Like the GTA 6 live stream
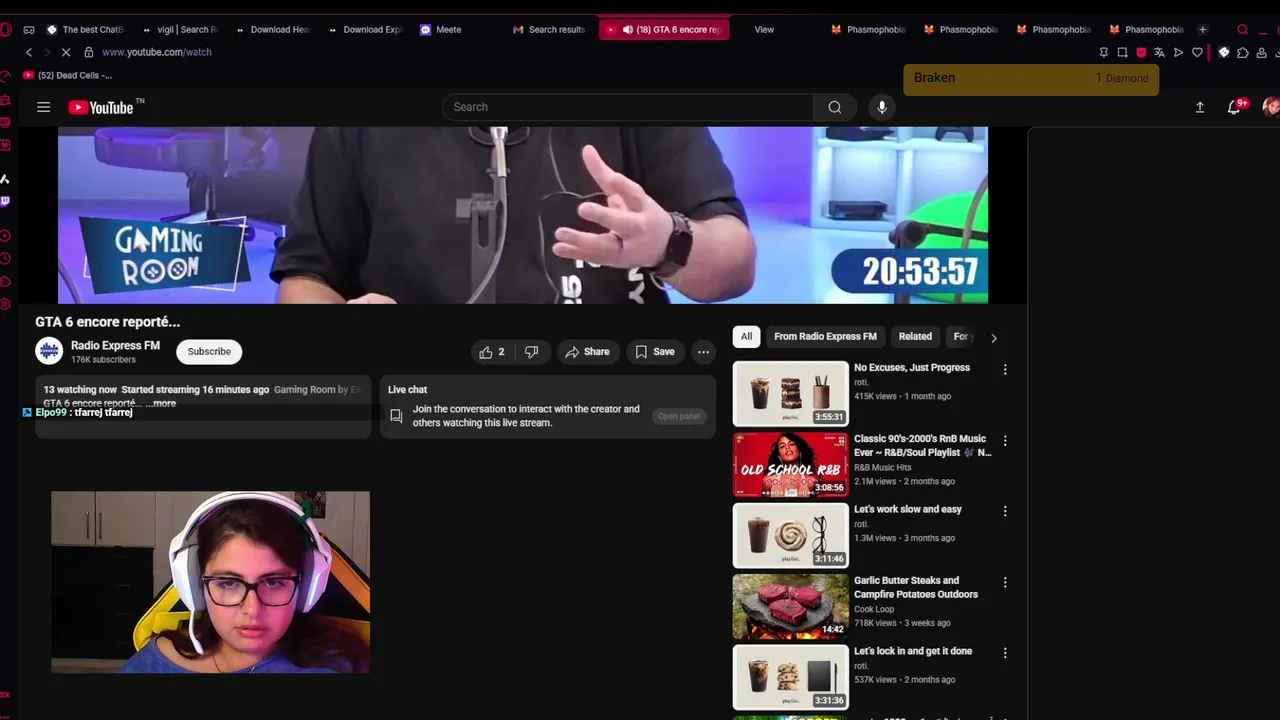The height and width of the screenshot is (720, 1280). 492,352
